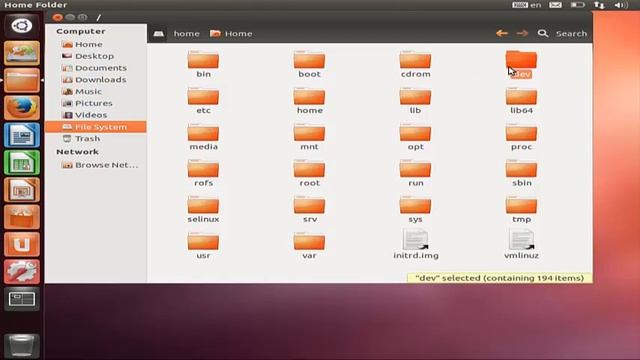
Task: Select the vmlinuz file
Action: 521,244
